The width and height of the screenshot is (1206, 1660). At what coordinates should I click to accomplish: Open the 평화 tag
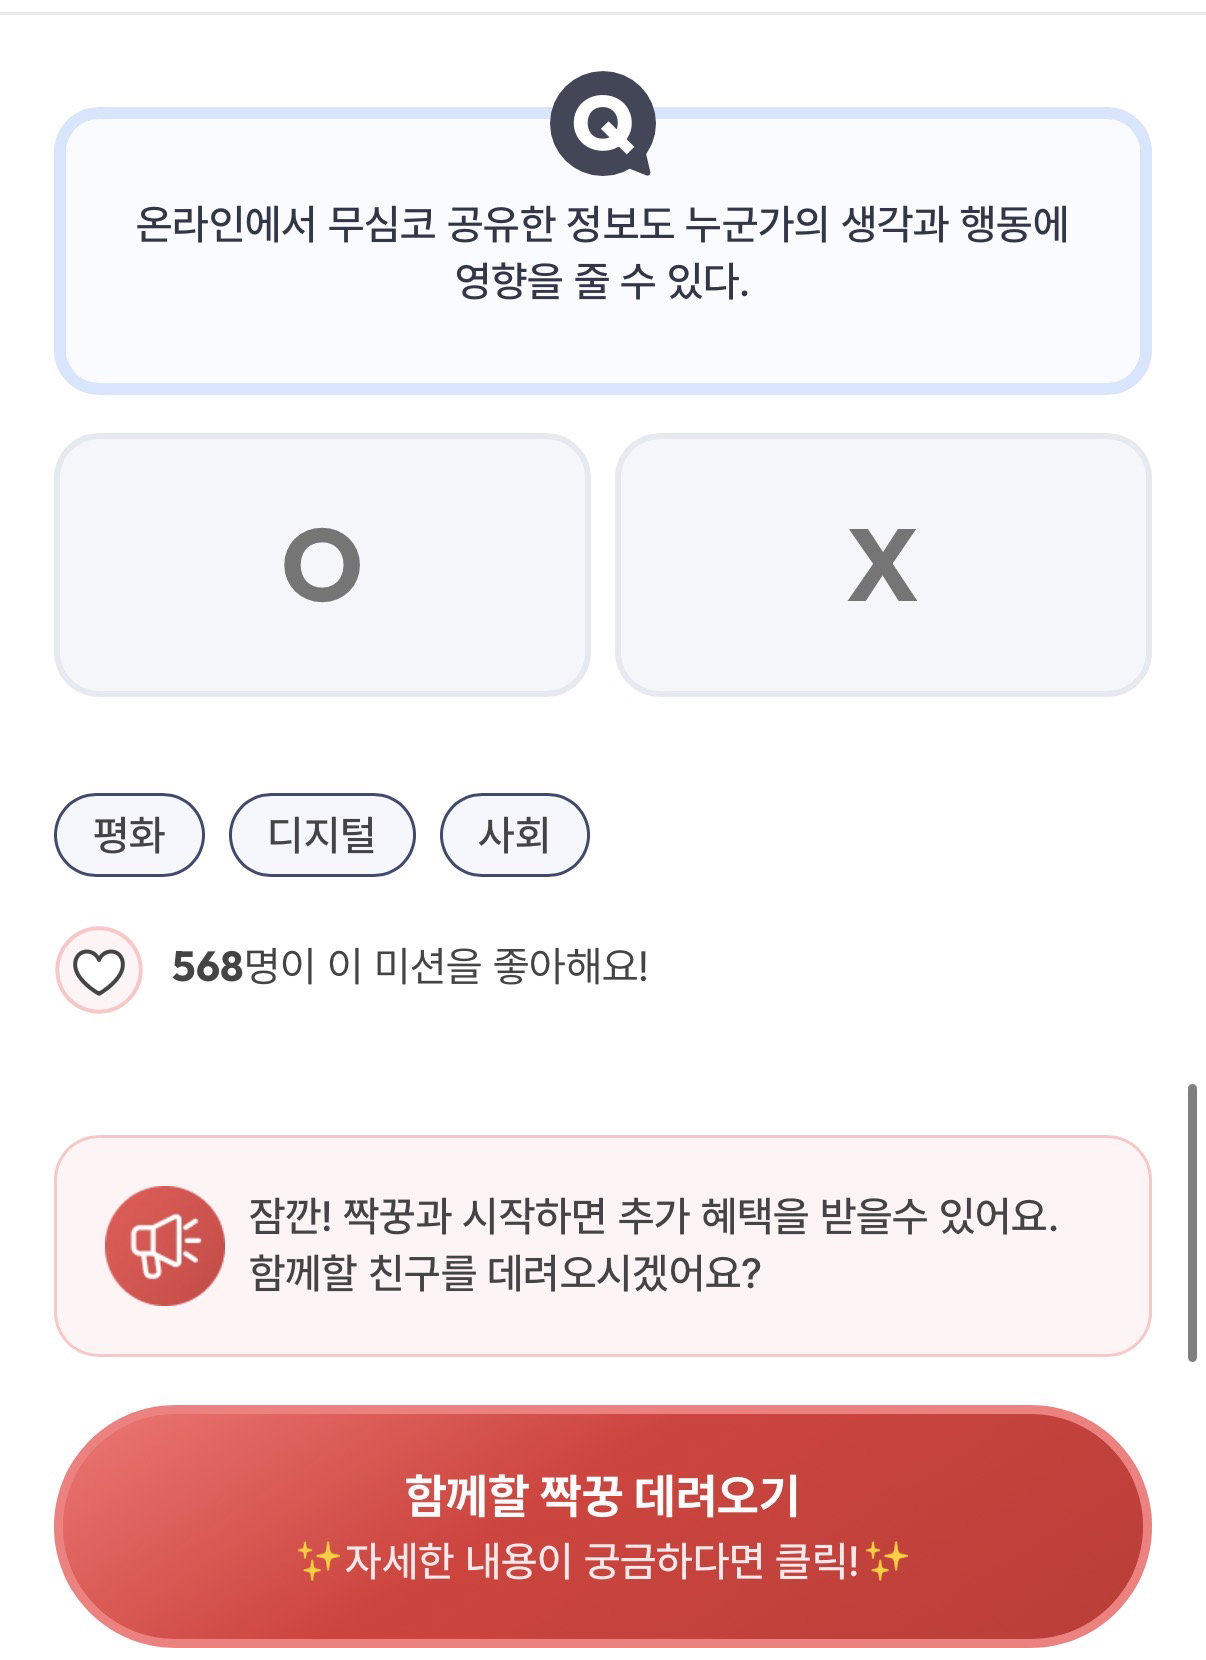[129, 835]
